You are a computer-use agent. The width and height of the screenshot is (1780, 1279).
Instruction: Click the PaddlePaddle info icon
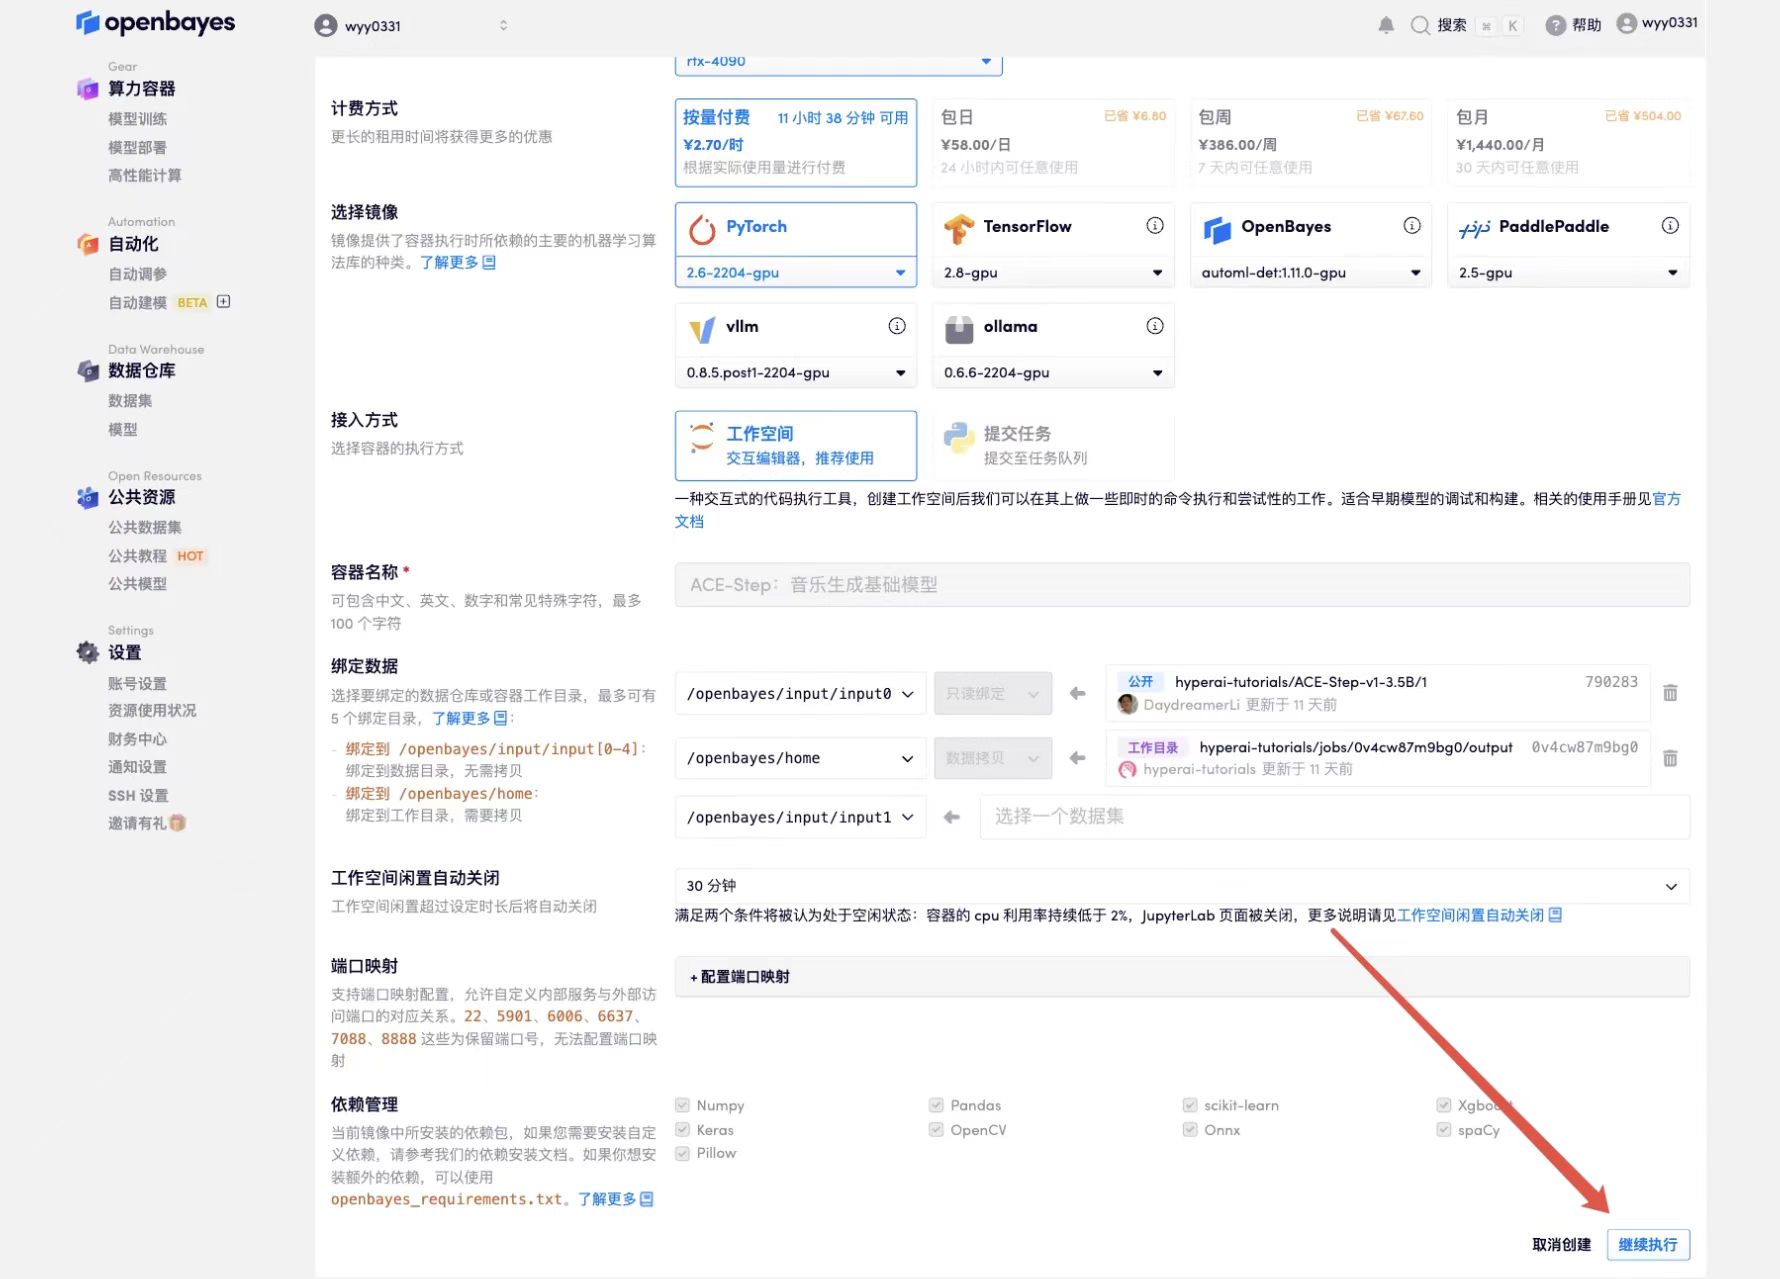[x=1669, y=226]
